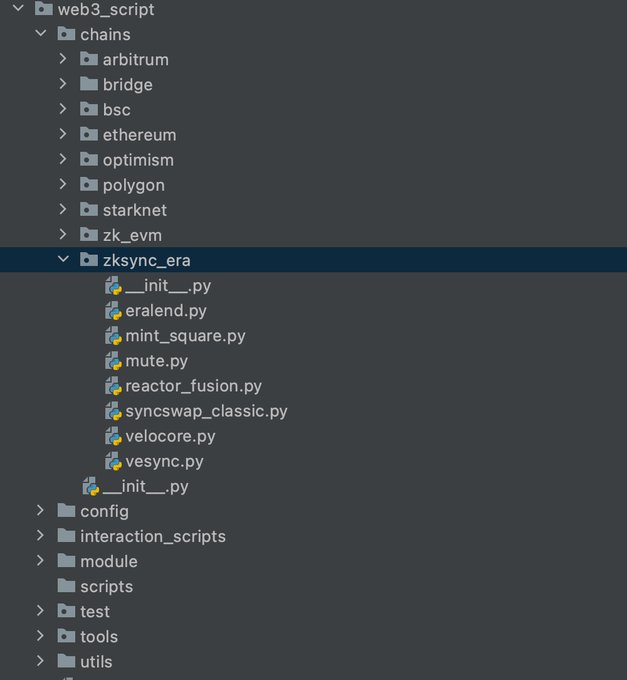Click the test package folder icon
Image resolution: width=627 pixels, height=680 pixels.
66,611
